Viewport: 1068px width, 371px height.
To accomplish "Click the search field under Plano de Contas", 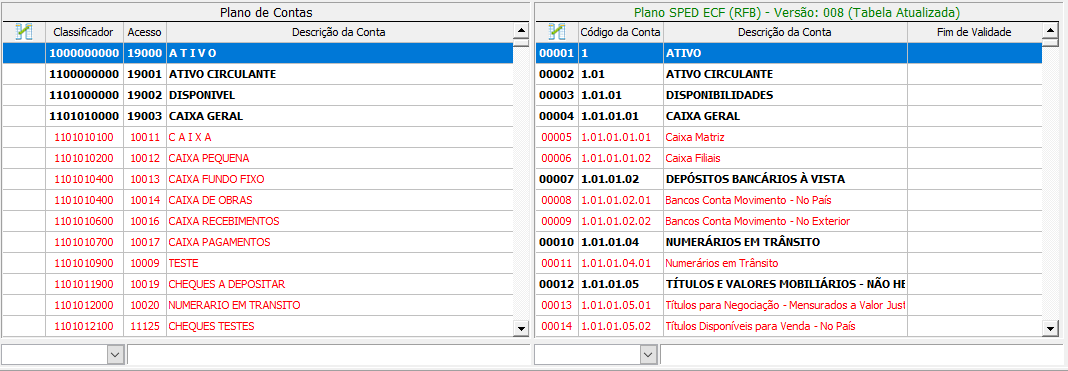I will pos(328,355).
